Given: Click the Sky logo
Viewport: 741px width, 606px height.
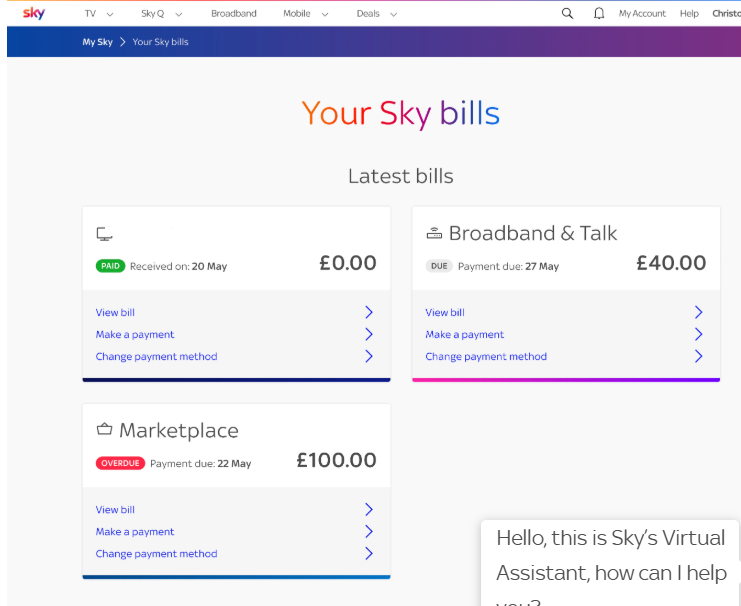Looking at the screenshot, I should [x=34, y=13].
